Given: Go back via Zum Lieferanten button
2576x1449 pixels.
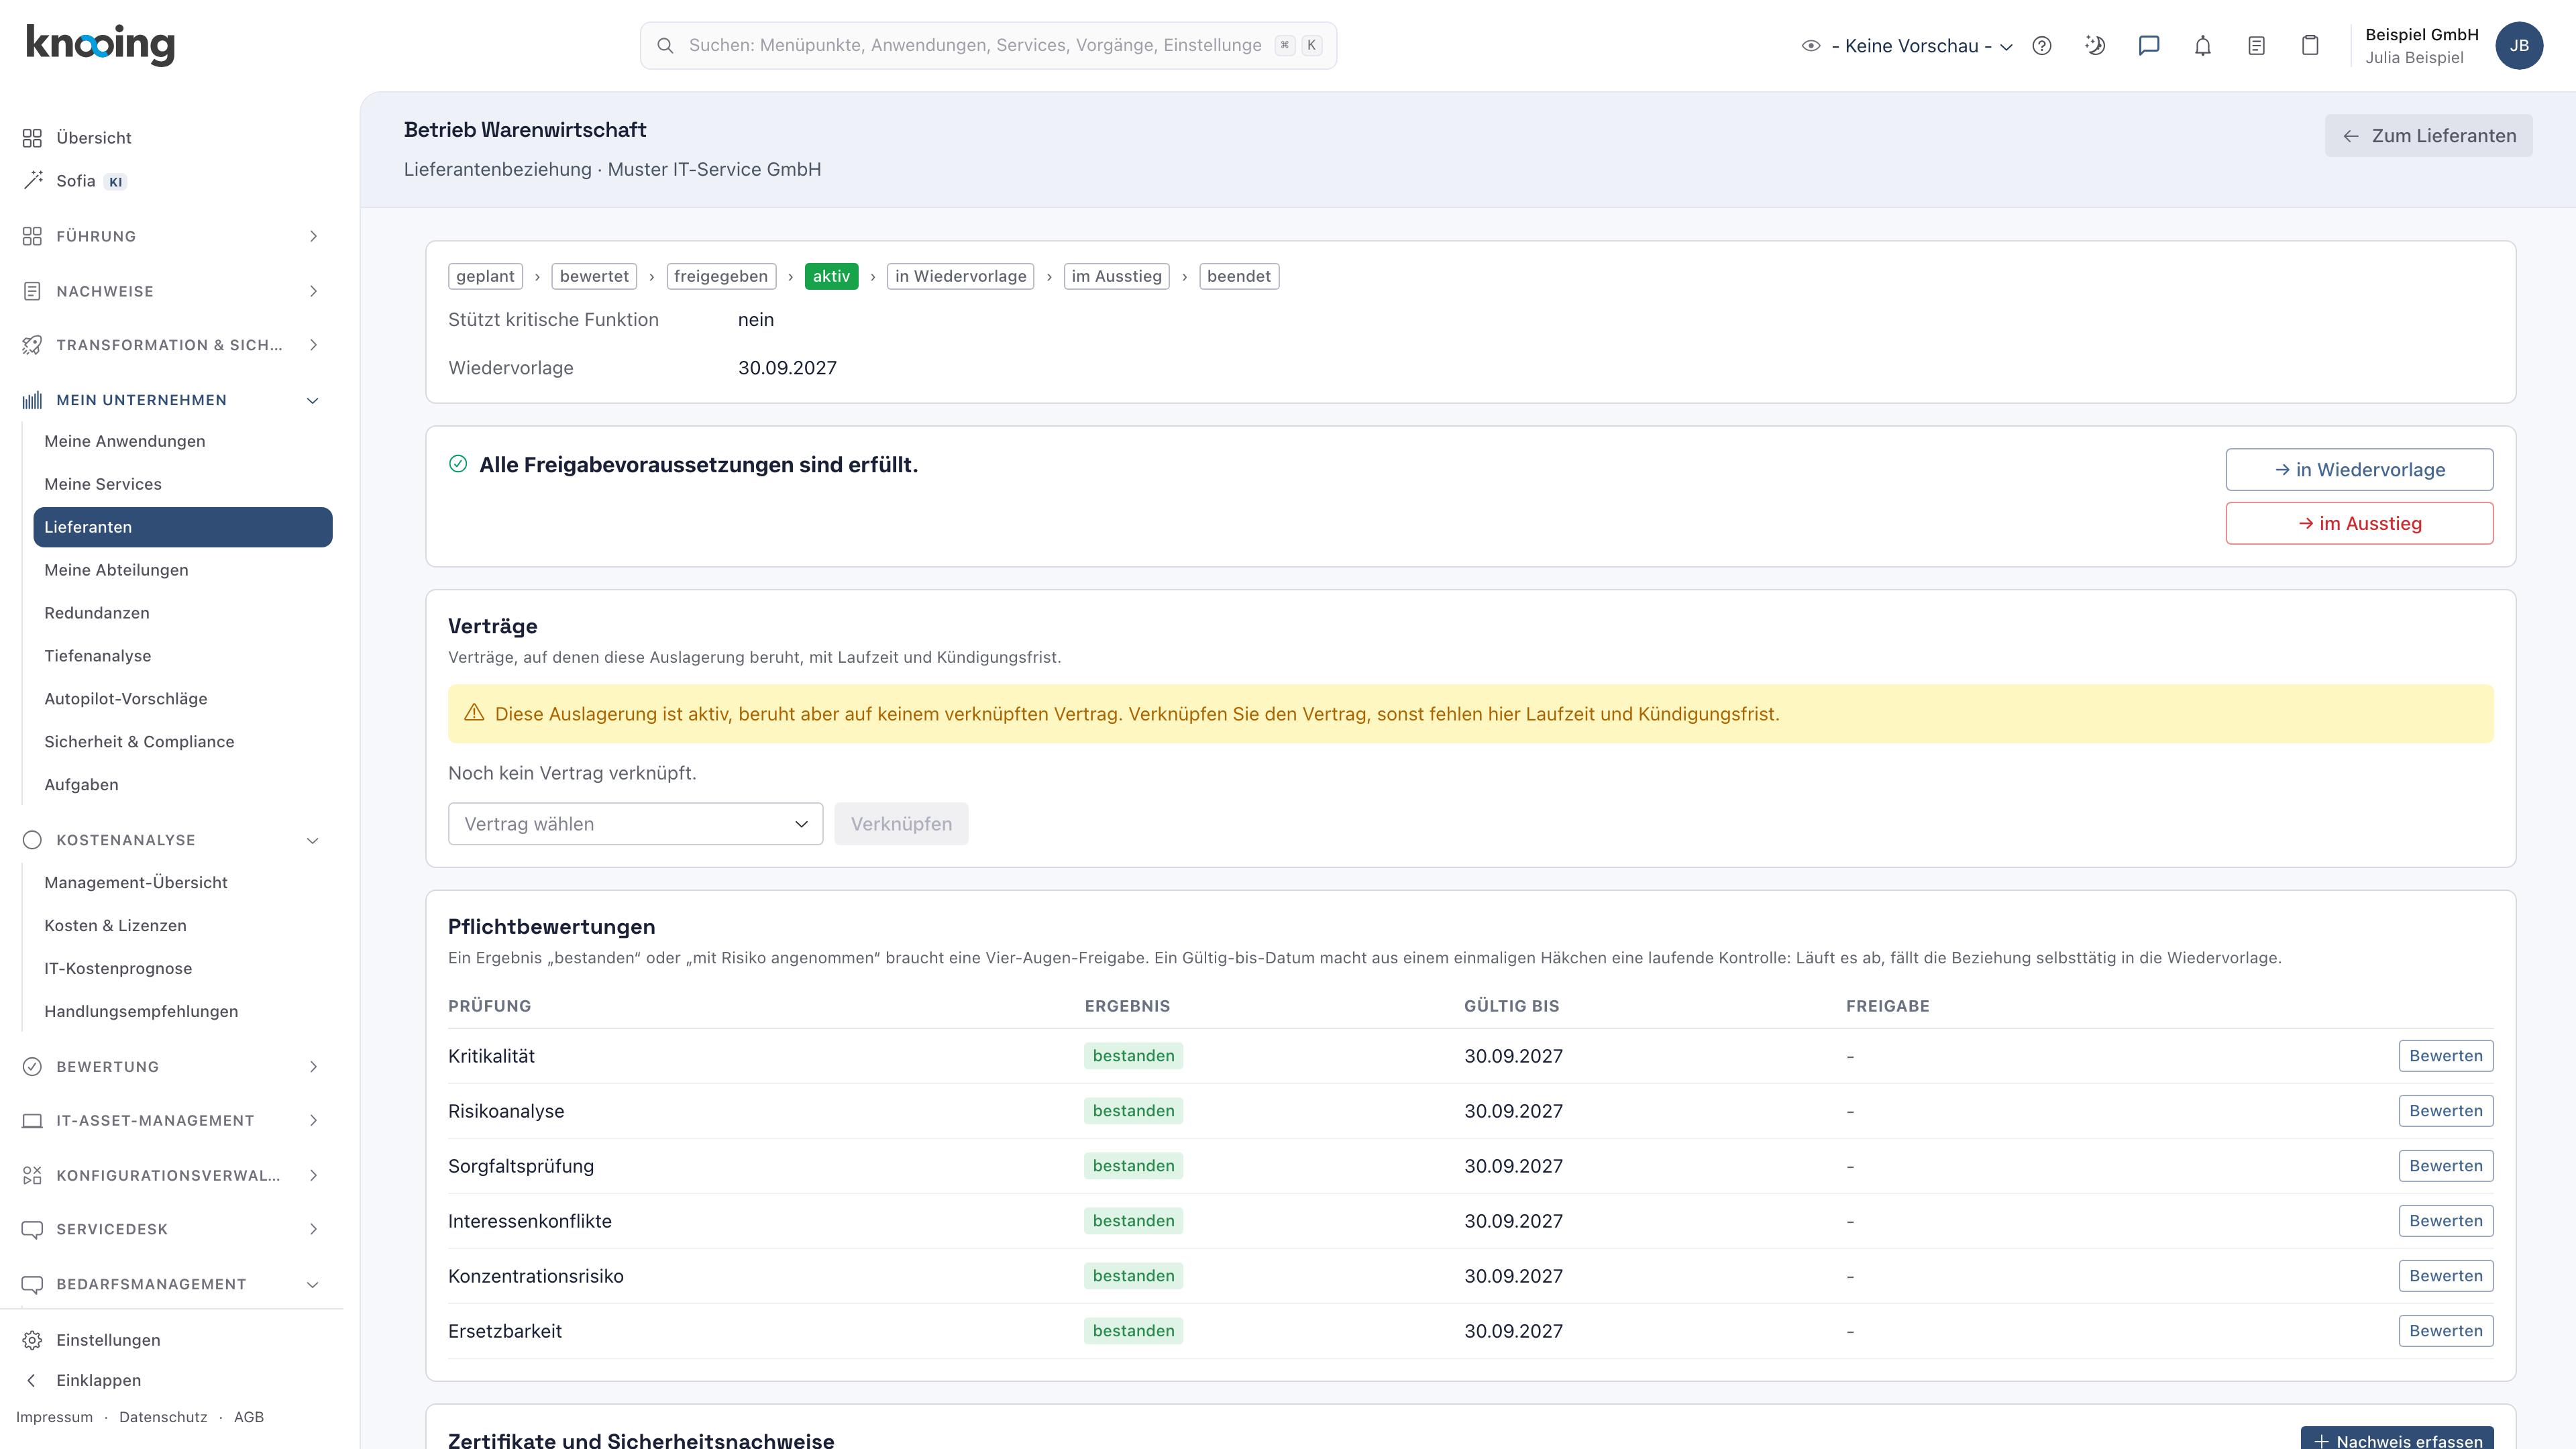Looking at the screenshot, I should [2428, 136].
